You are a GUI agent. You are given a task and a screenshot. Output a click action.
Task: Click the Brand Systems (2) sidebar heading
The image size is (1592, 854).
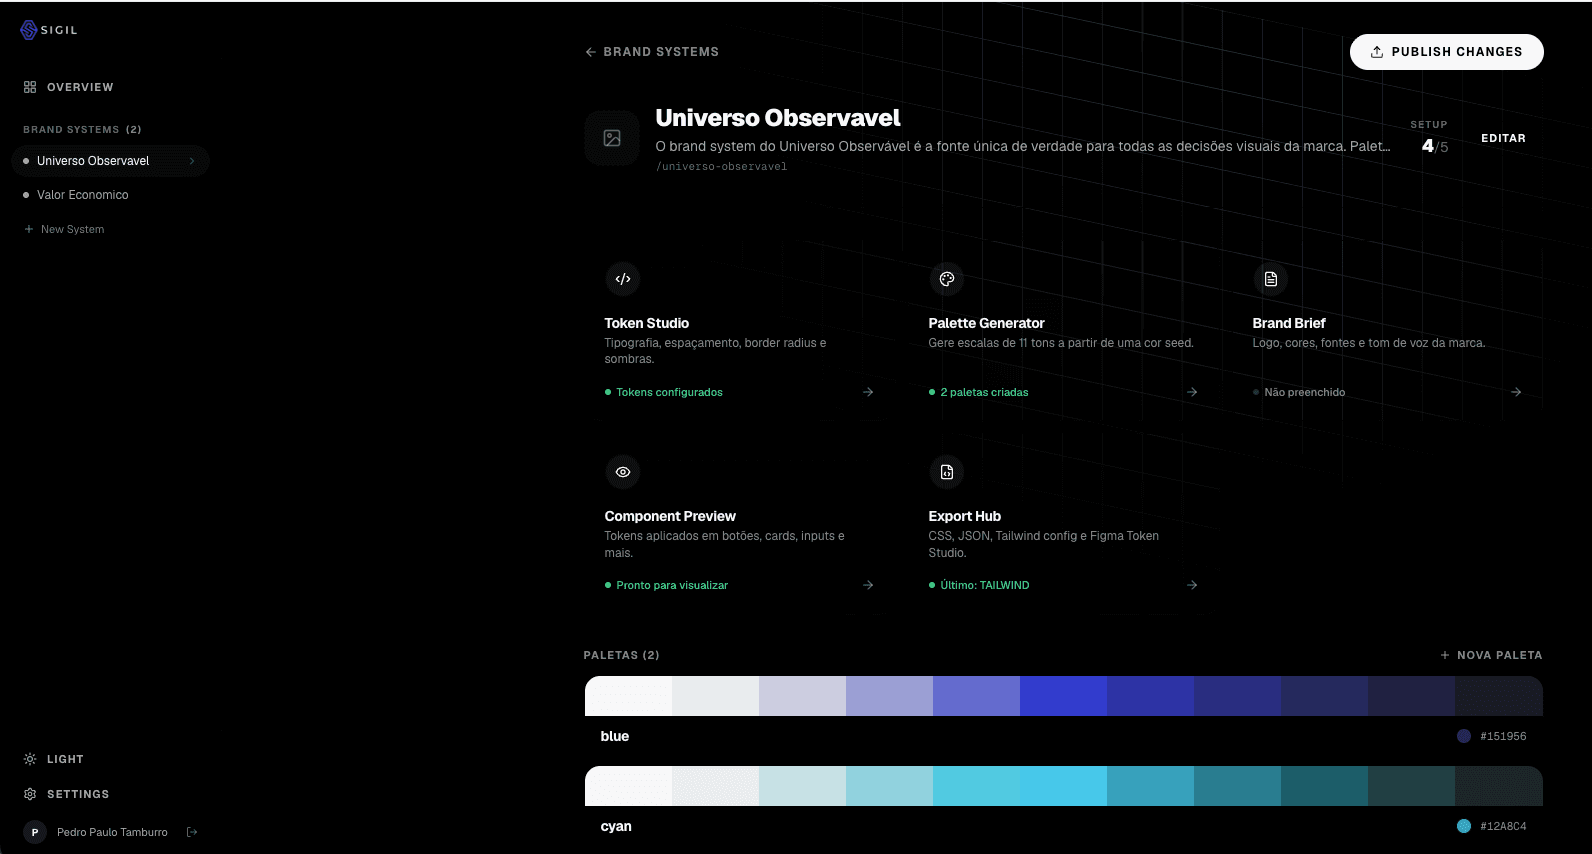click(82, 129)
